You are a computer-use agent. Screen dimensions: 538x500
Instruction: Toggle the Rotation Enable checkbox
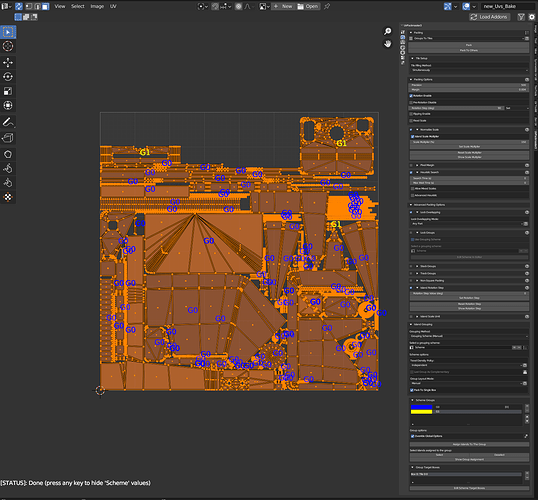click(x=411, y=96)
